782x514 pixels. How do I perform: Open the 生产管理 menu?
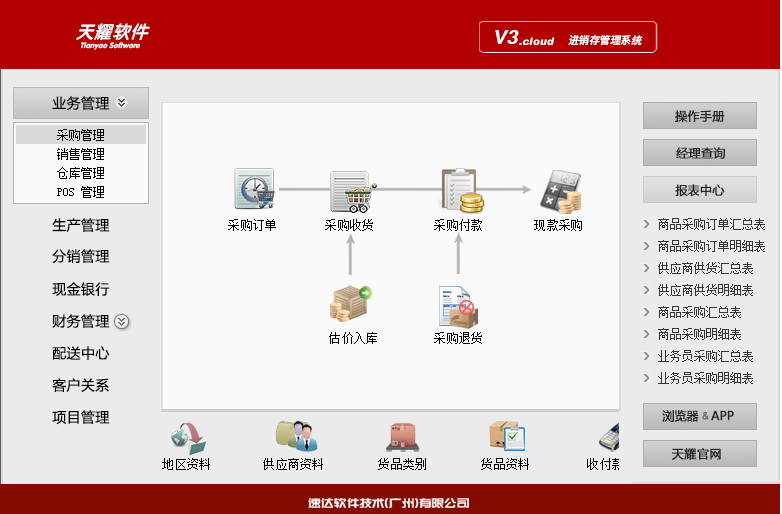81,225
